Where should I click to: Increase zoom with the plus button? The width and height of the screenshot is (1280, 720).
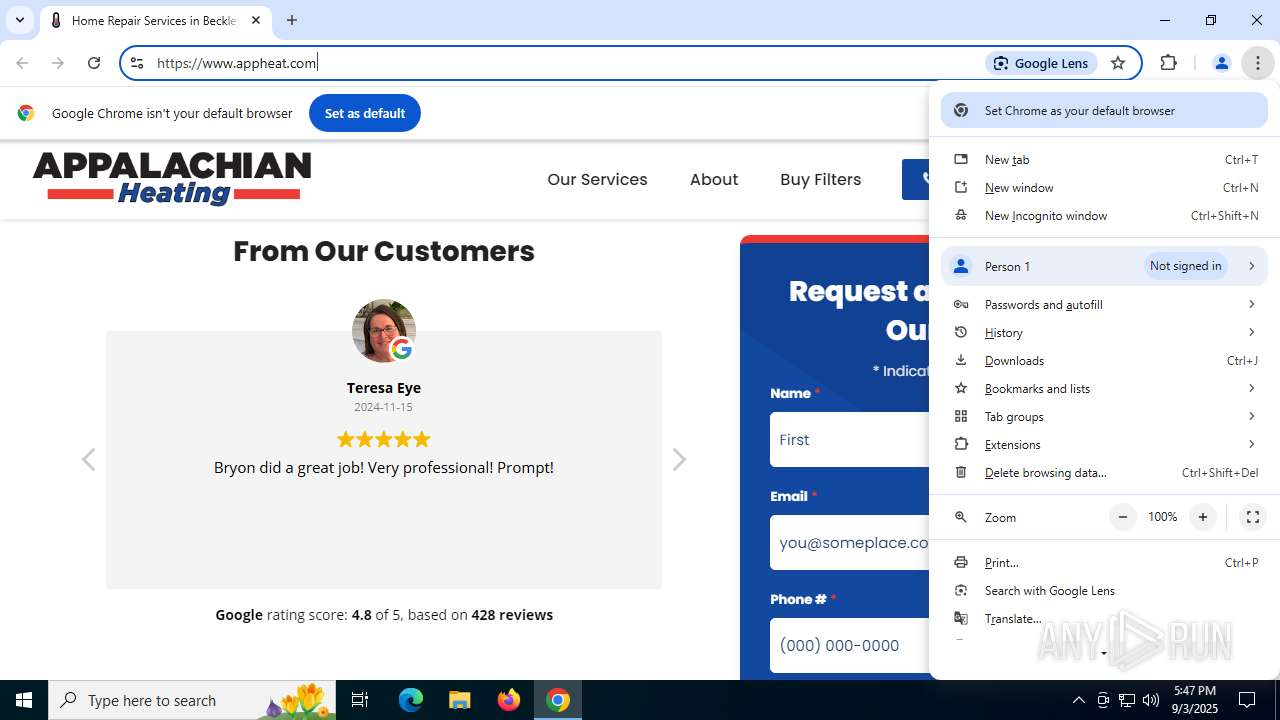1203,517
